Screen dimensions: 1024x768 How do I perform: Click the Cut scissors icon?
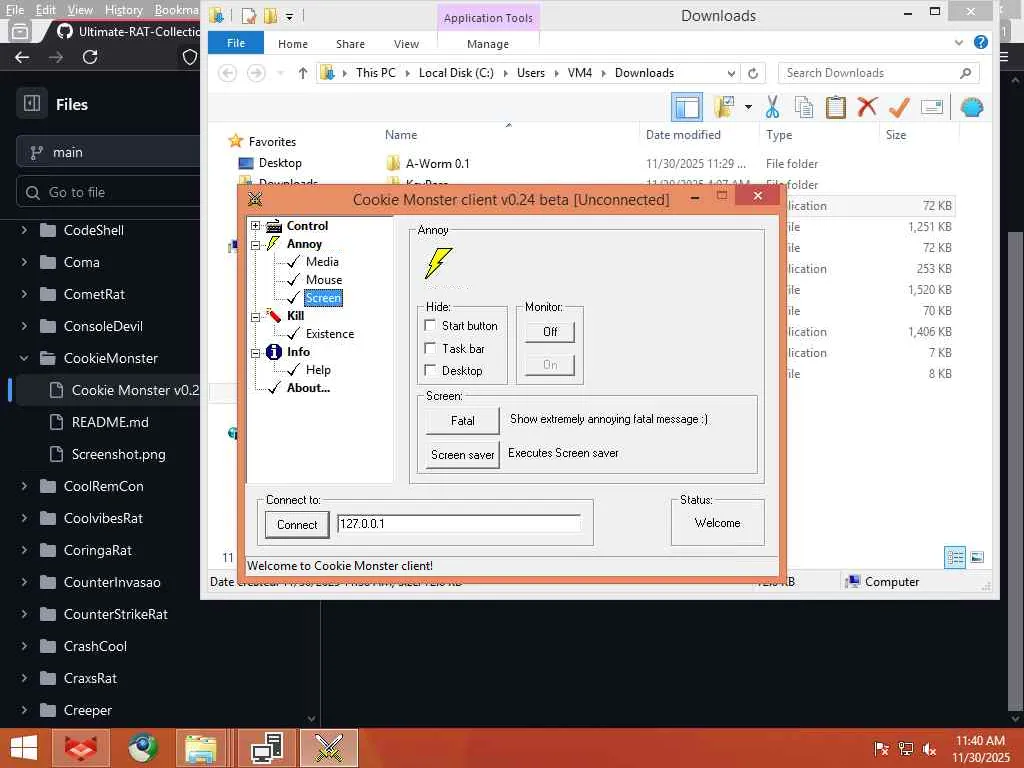[x=772, y=107]
